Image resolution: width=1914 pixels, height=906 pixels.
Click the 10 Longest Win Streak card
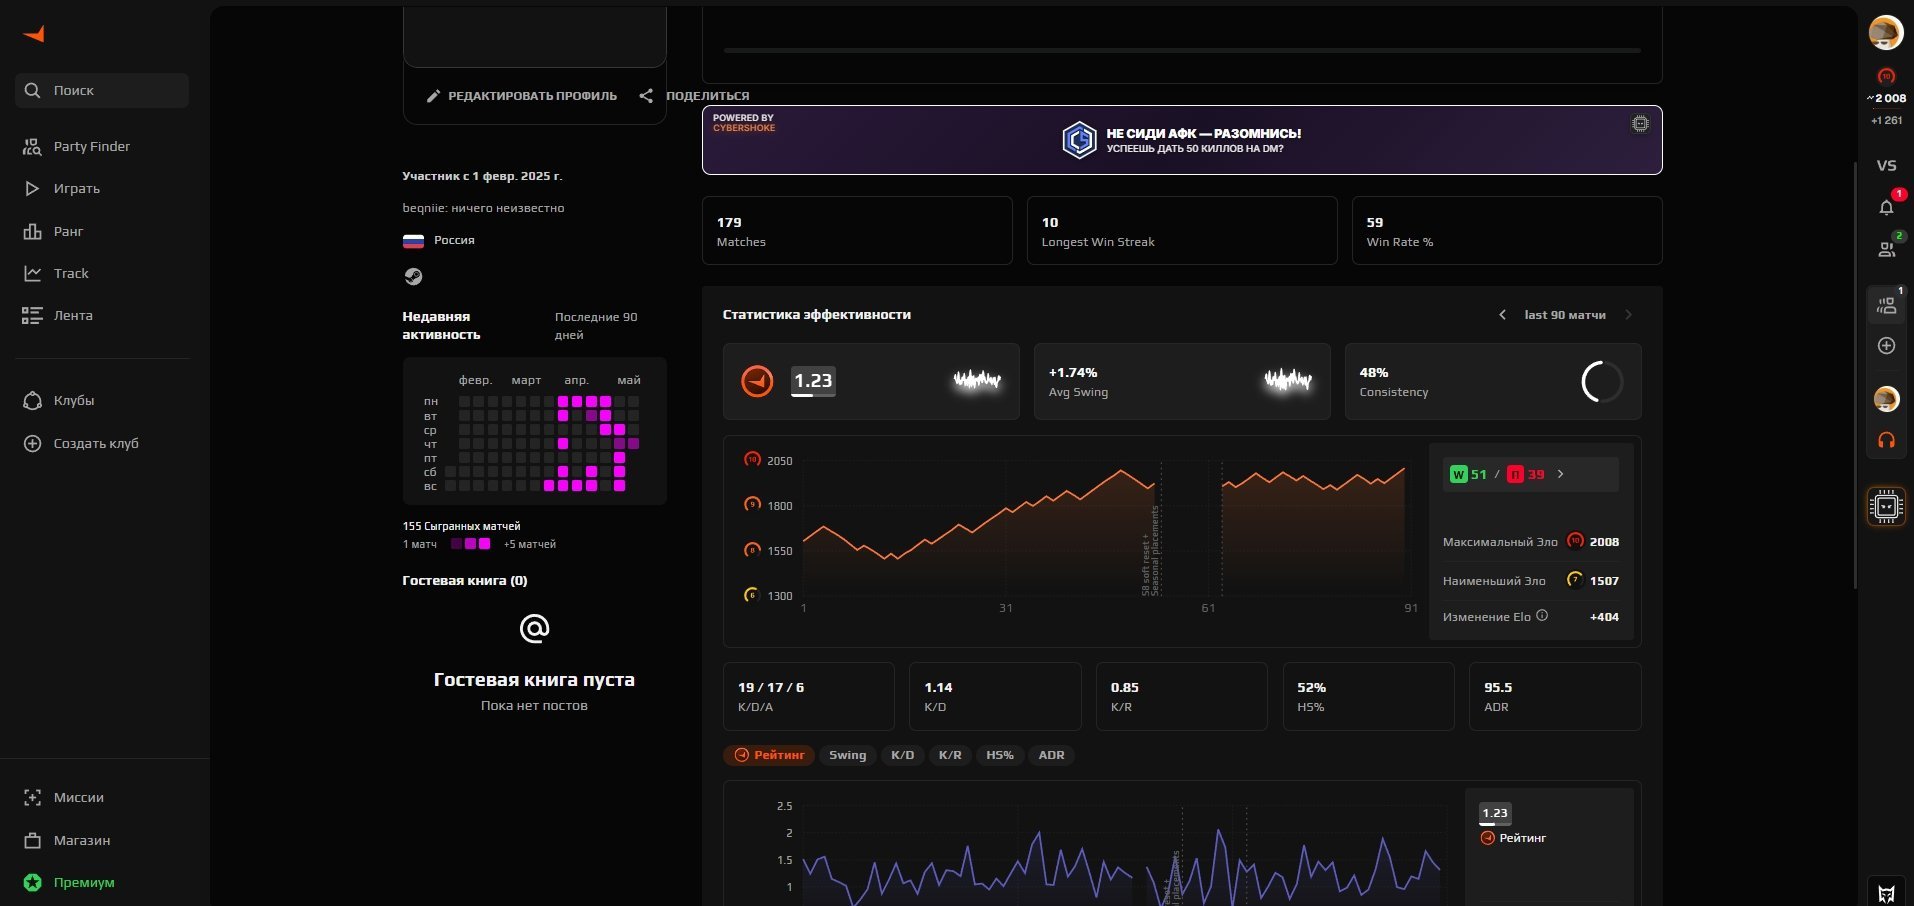(x=1182, y=231)
